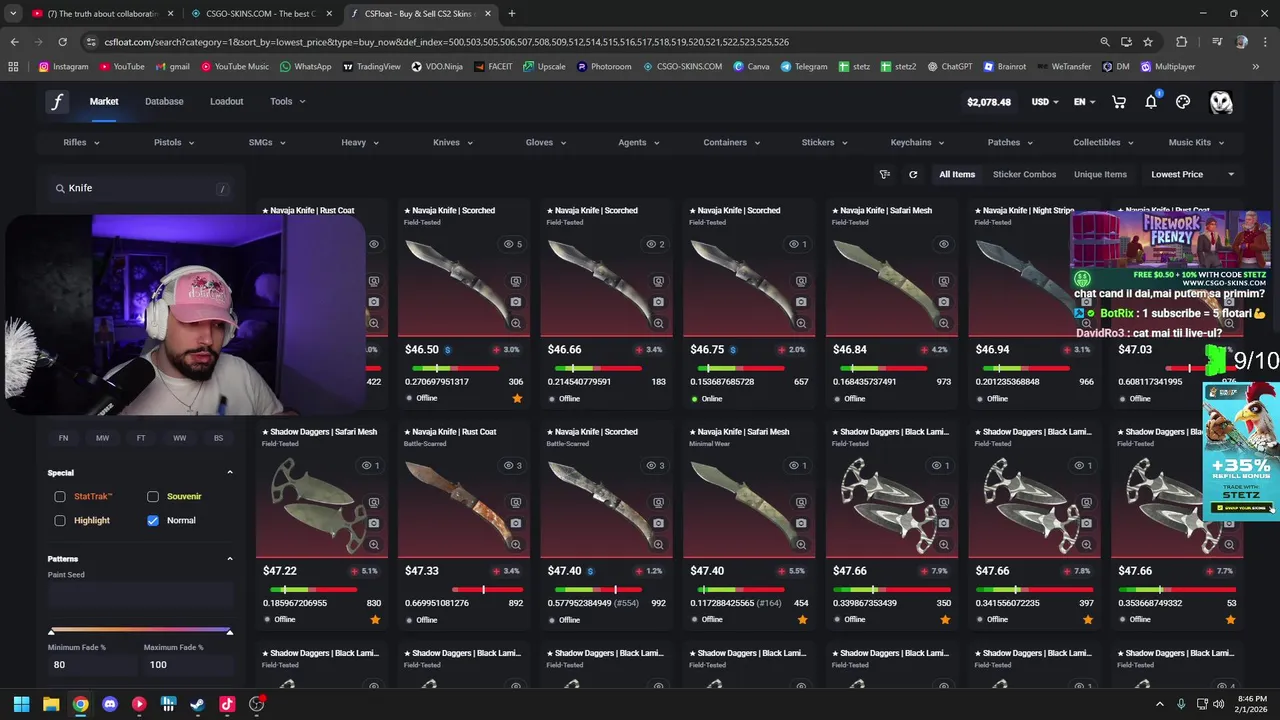
Task: Open screenshot camera on $47.33 Rust Coat Navaja
Action: pyautogui.click(x=516, y=523)
